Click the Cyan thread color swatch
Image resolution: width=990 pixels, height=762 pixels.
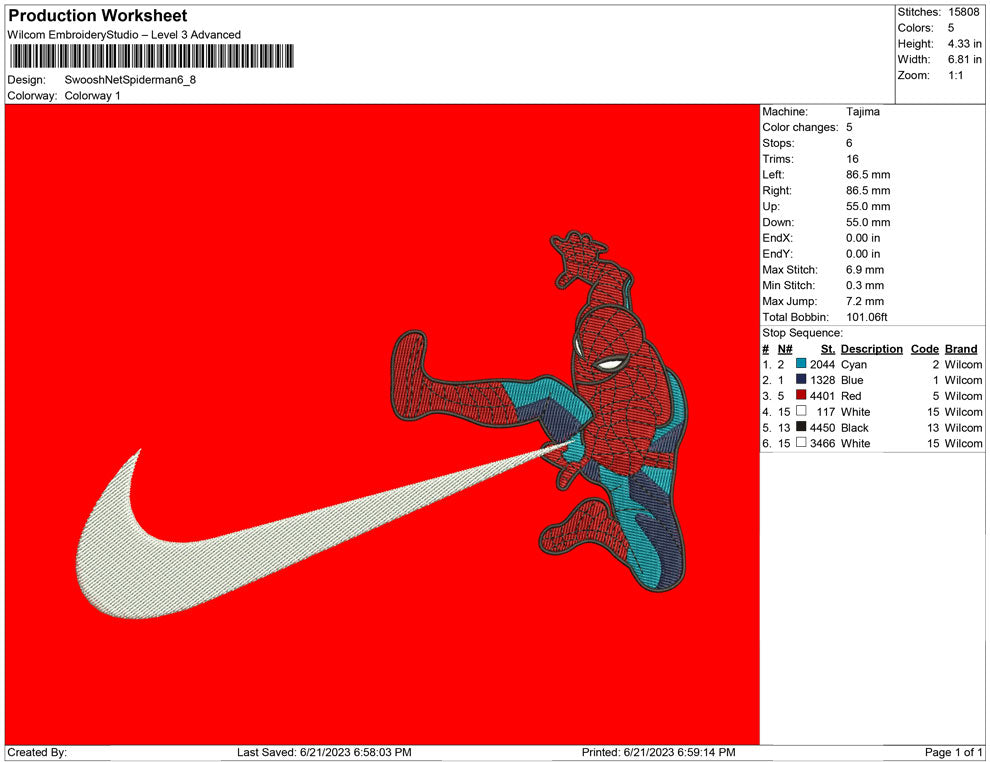click(801, 364)
